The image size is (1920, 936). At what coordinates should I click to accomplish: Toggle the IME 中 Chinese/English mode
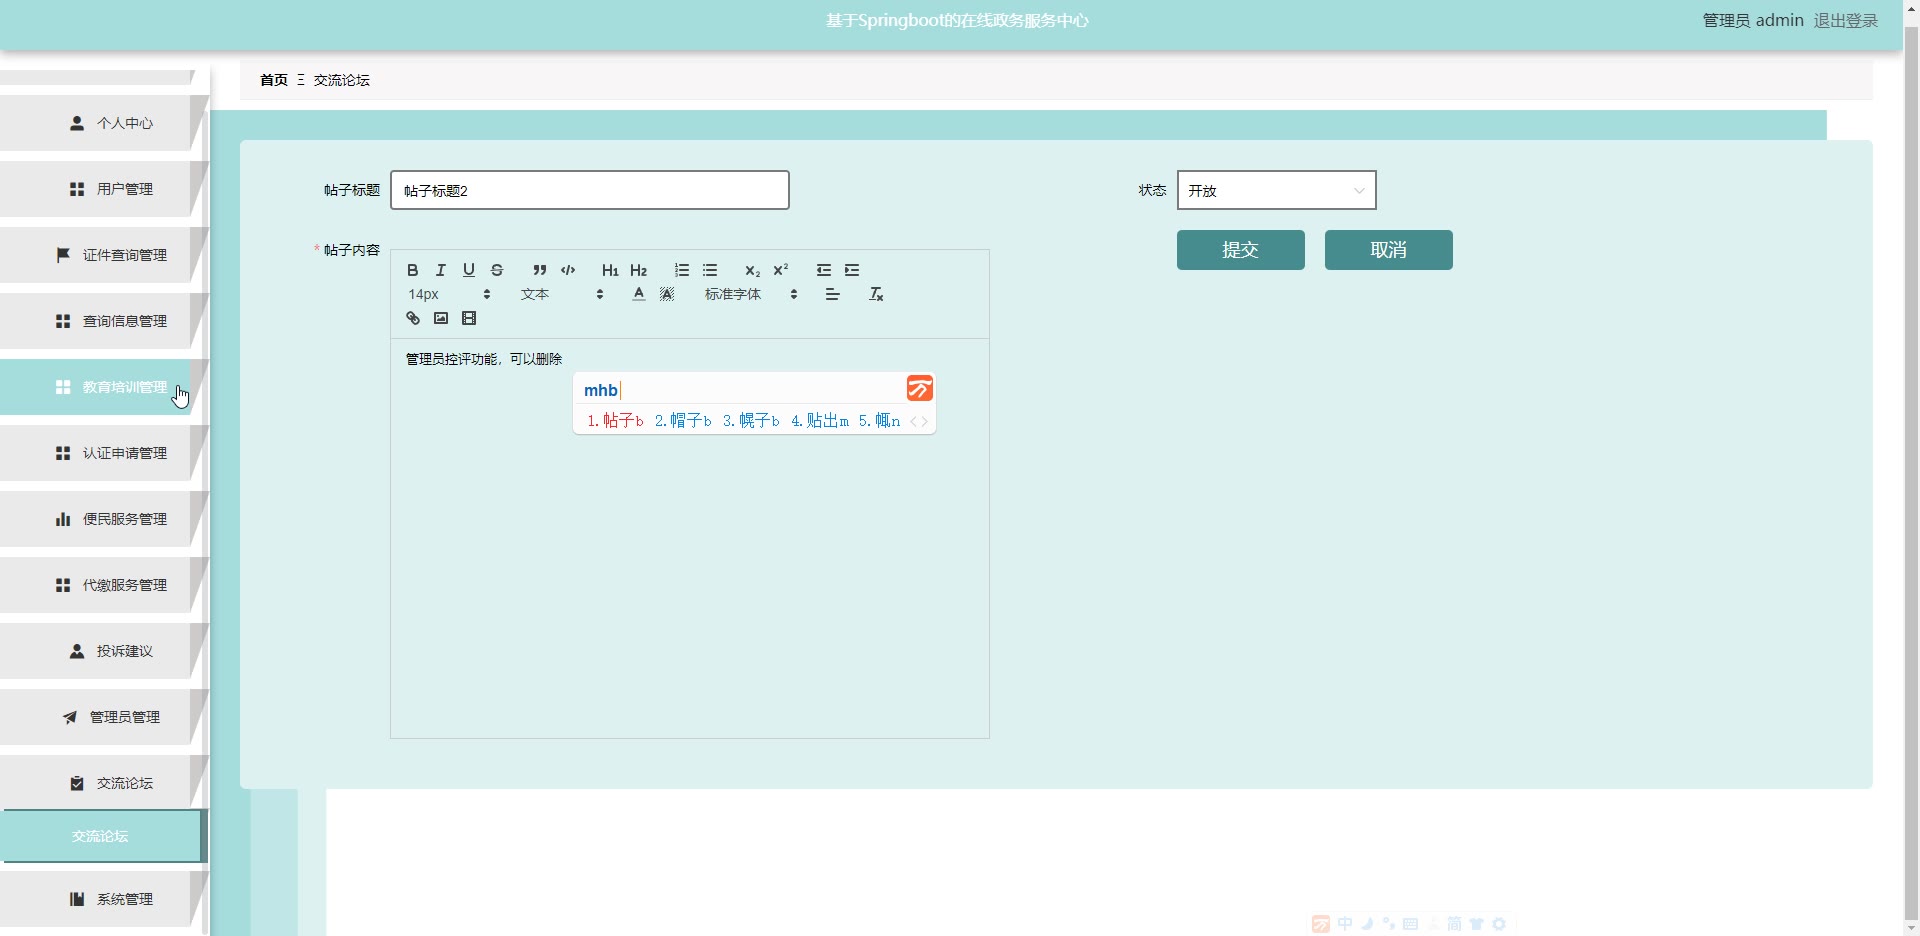1345,924
